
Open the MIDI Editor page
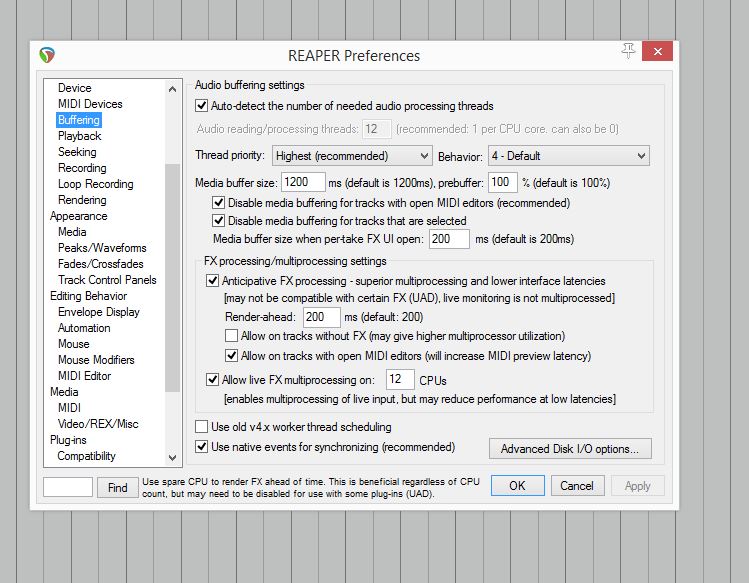85,376
